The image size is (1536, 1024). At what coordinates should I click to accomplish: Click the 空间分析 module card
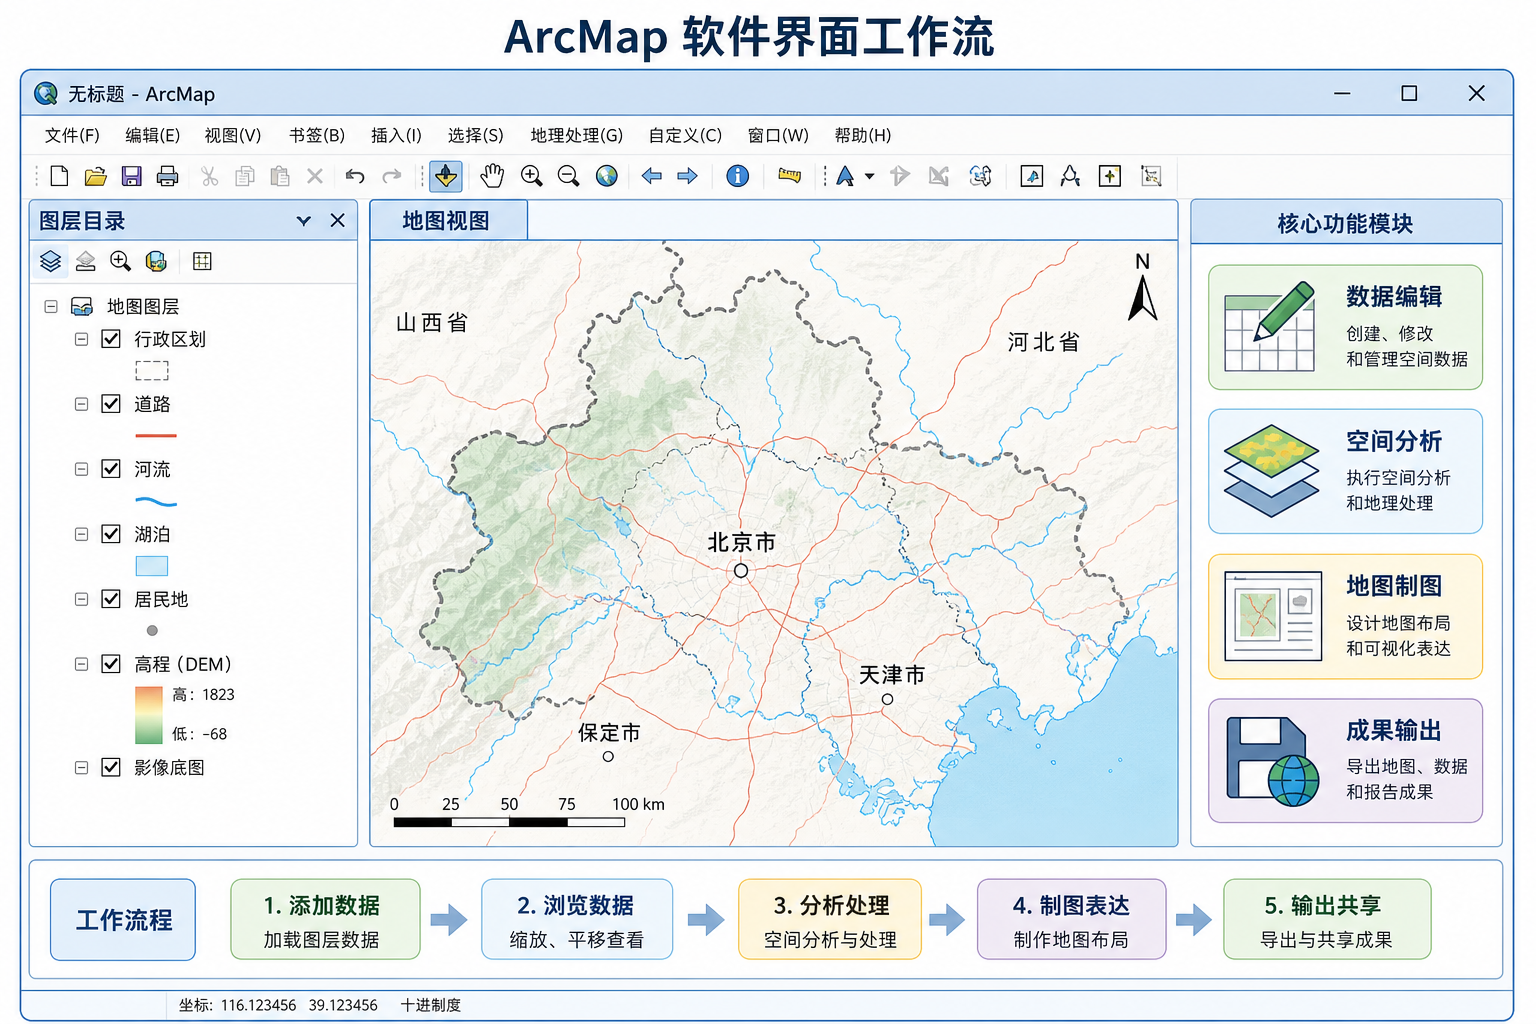[x=1345, y=471]
